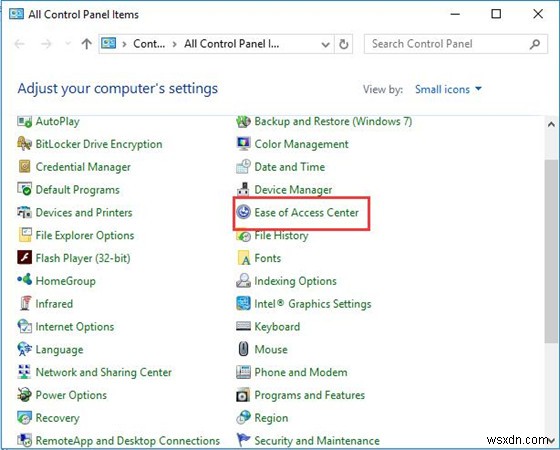
Task: Click the Intel Graphics Settings icon
Action: tap(244, 303)
